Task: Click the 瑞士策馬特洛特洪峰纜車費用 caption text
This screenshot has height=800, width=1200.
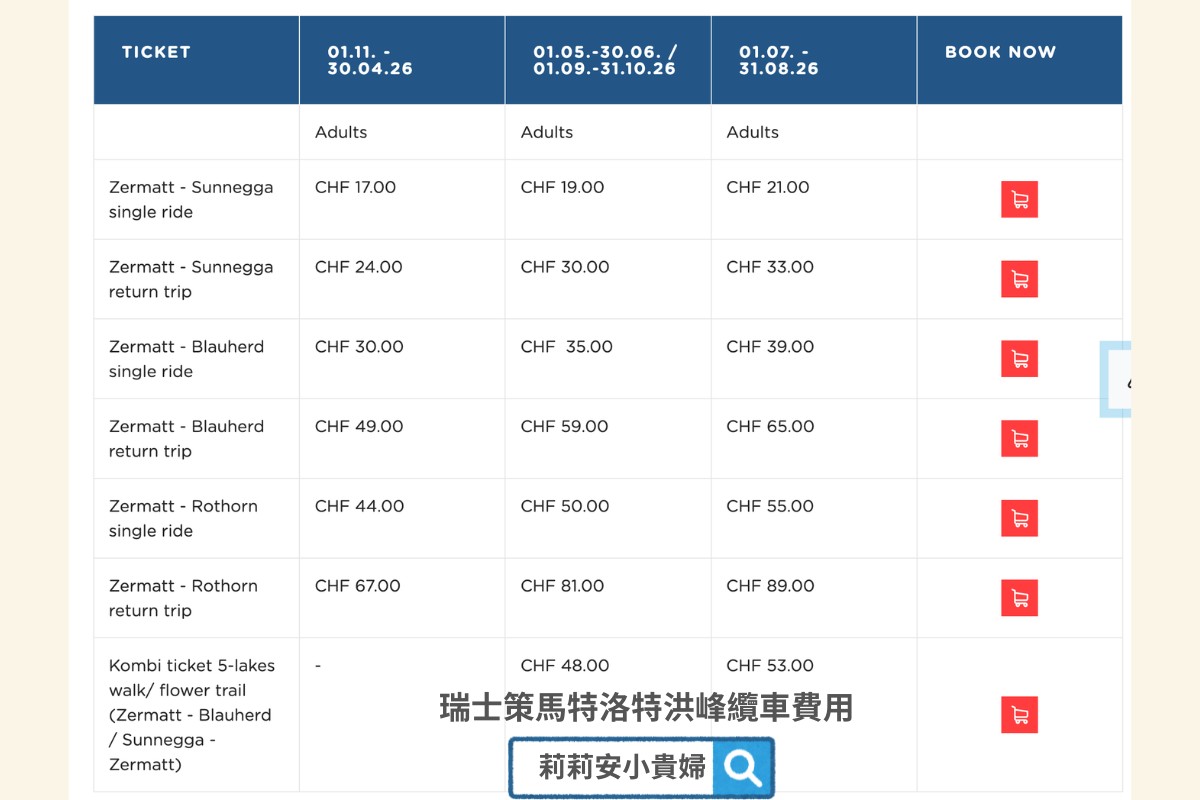Action: click(646, 708)
